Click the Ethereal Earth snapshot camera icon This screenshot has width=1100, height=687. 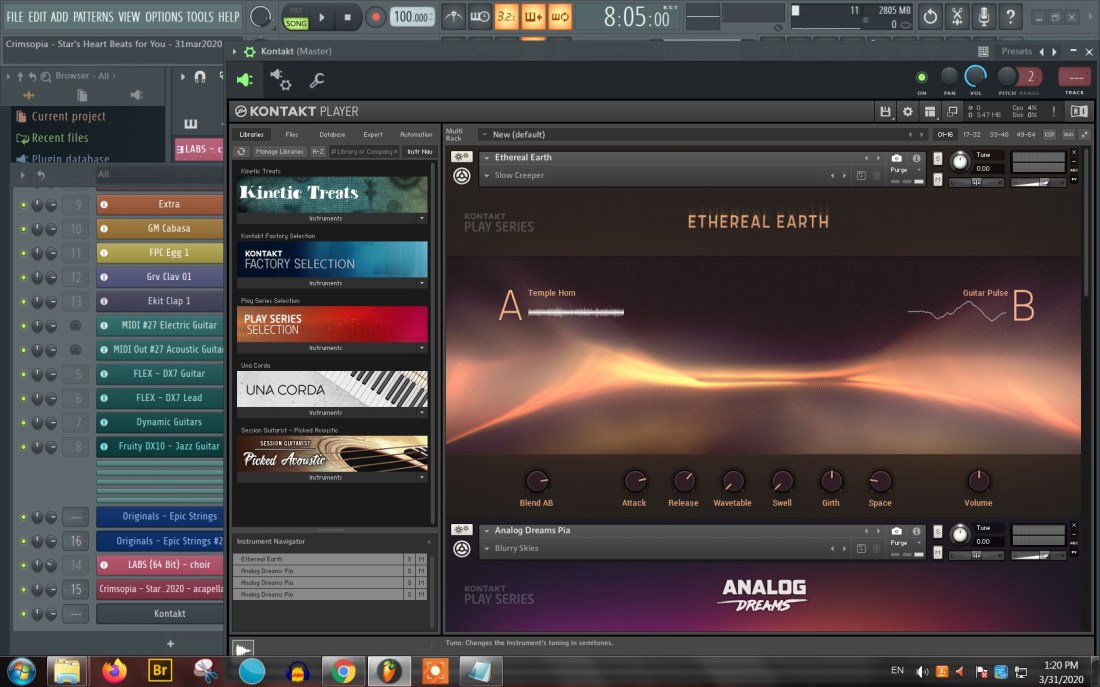point(897,158)
